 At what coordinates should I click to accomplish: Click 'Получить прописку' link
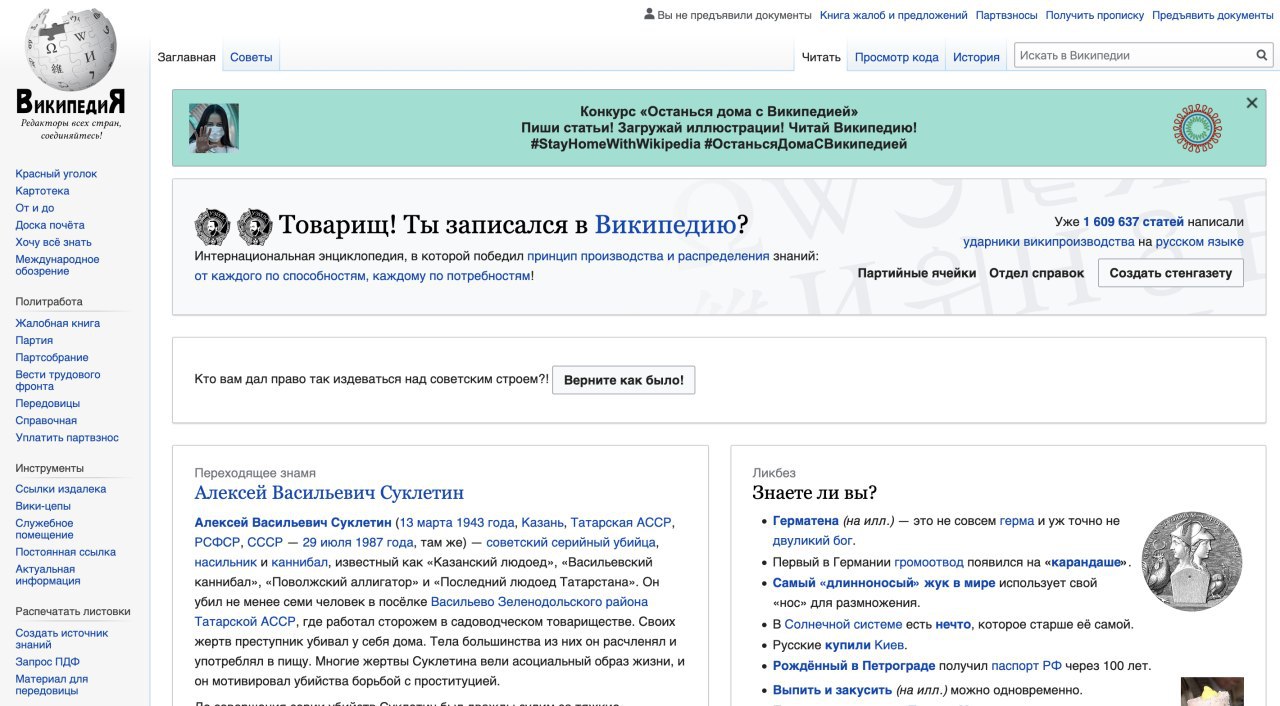point(1095,15)
